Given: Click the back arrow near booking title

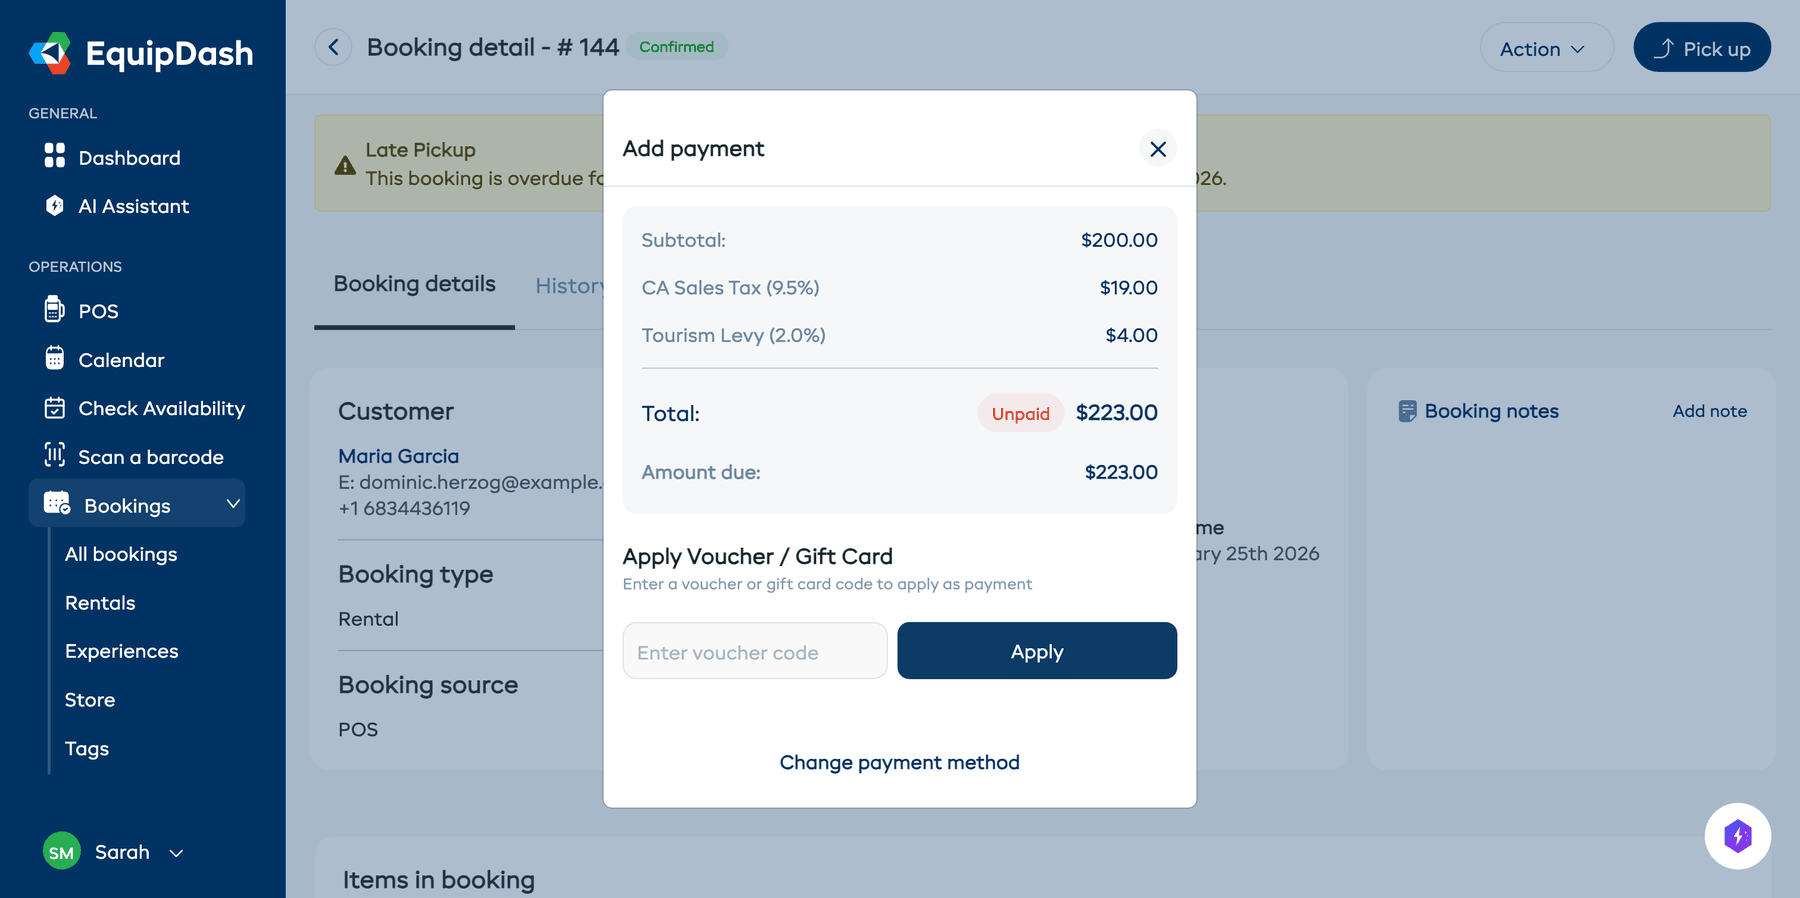Looking at the screenshot, I should point(333,47).
